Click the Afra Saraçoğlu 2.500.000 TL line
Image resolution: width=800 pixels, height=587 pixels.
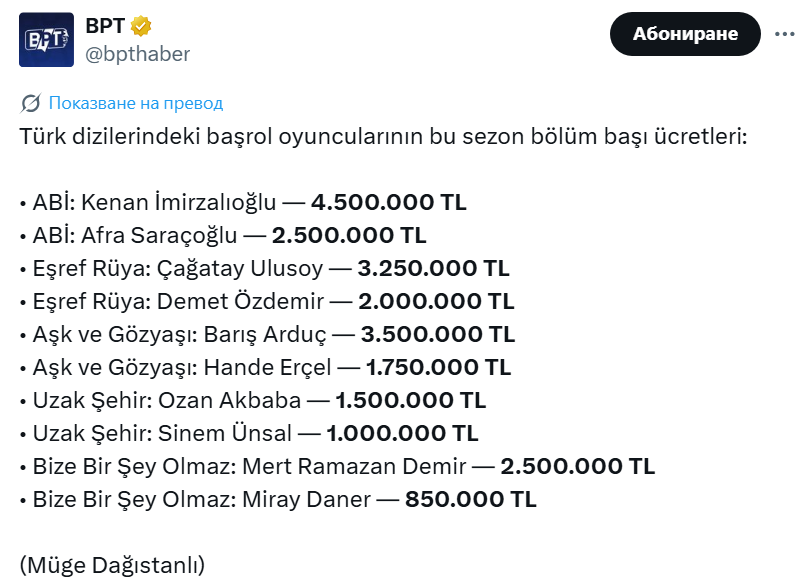[x=223, y=236]
